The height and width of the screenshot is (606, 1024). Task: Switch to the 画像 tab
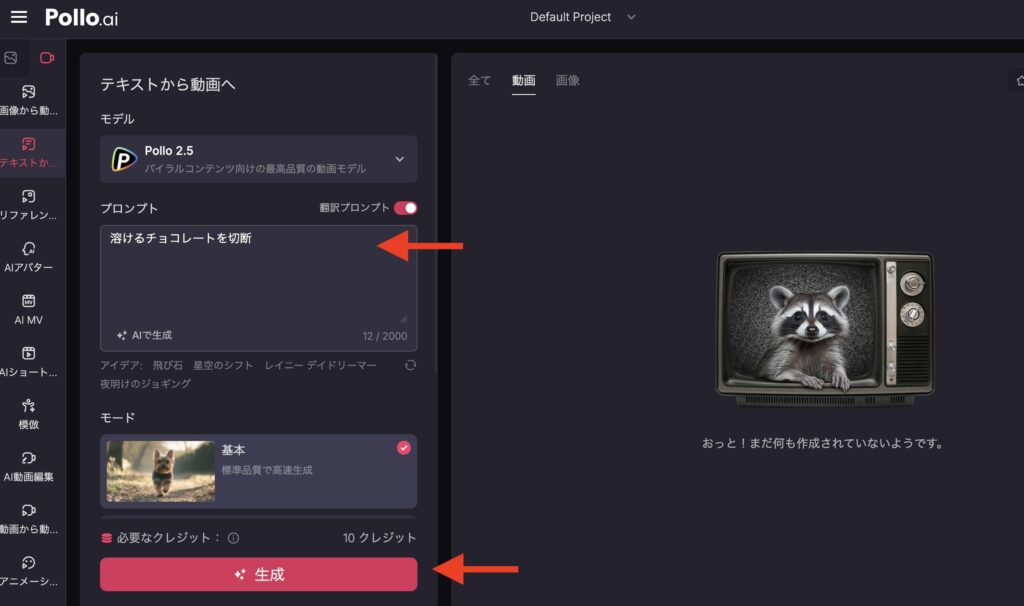pos(568,81)
